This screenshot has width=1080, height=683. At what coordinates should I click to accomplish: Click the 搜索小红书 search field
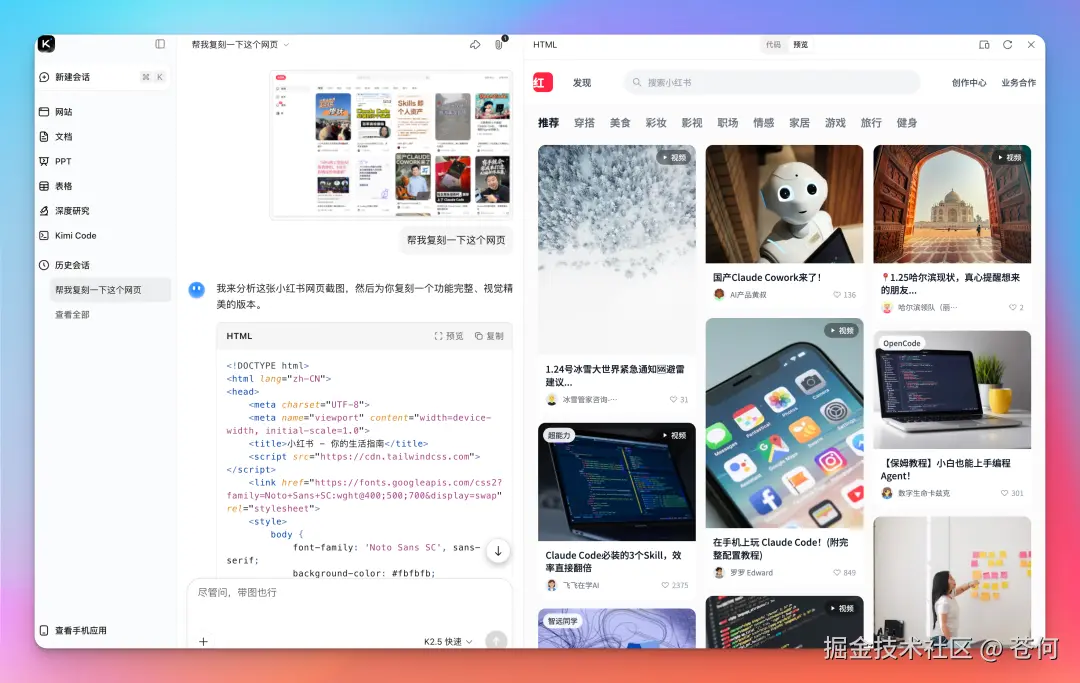point(770,82)
